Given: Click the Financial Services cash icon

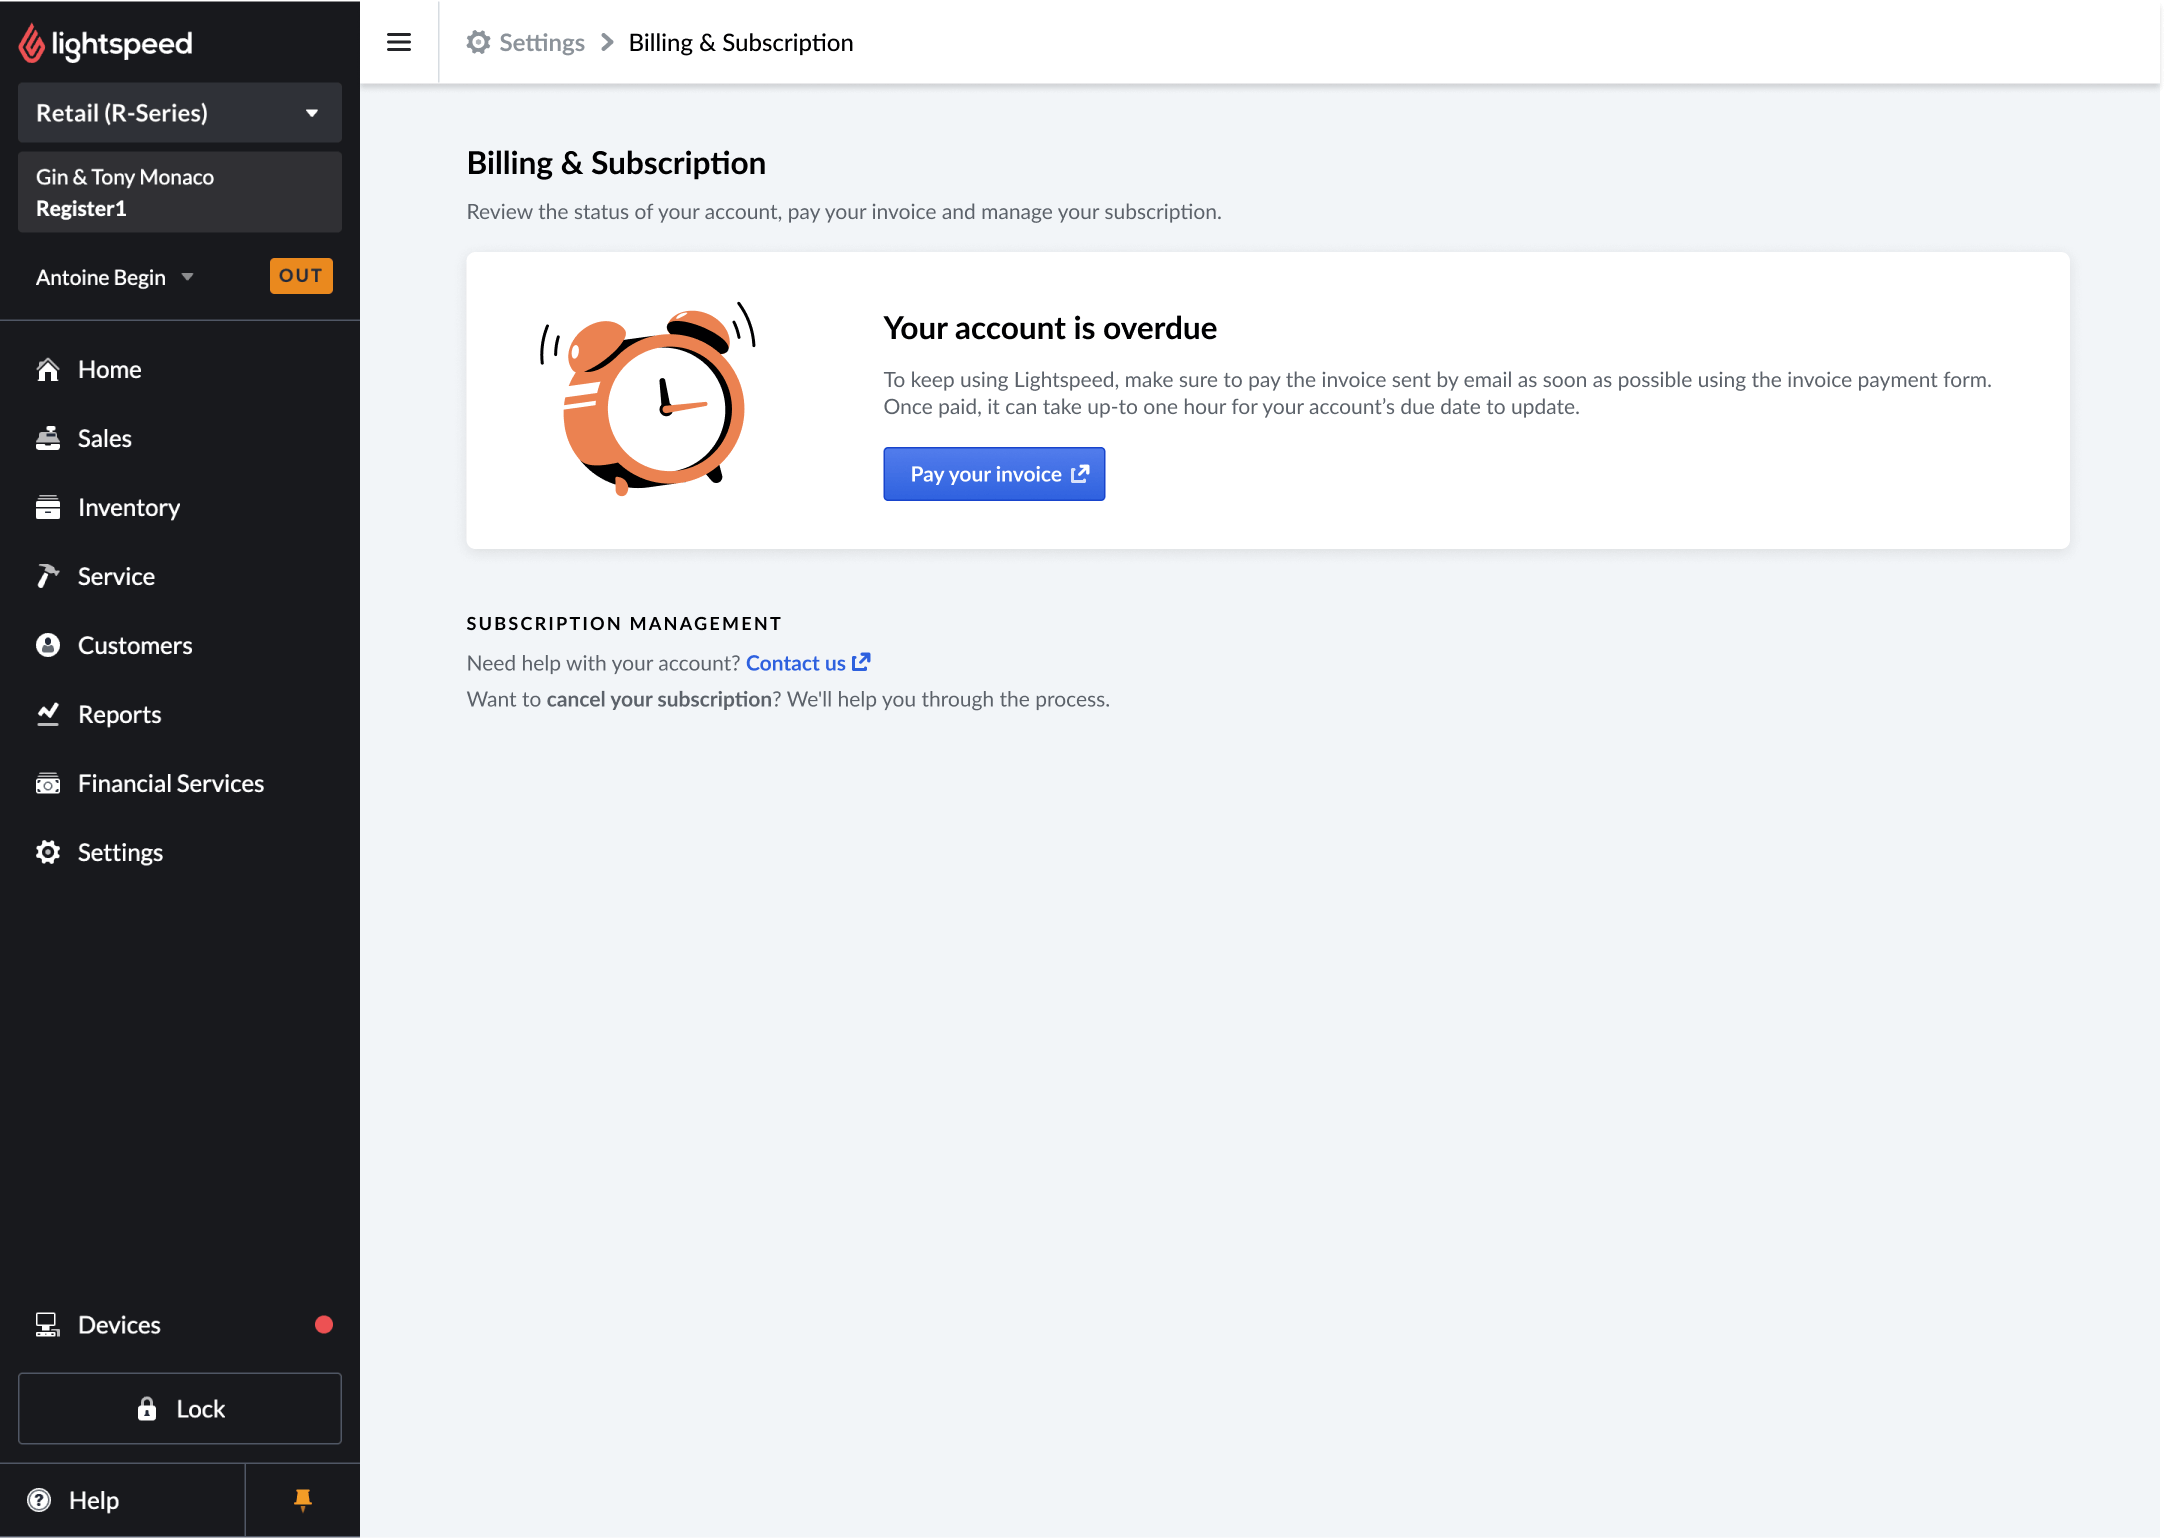Looking at the screenshot, I should 48,784.
